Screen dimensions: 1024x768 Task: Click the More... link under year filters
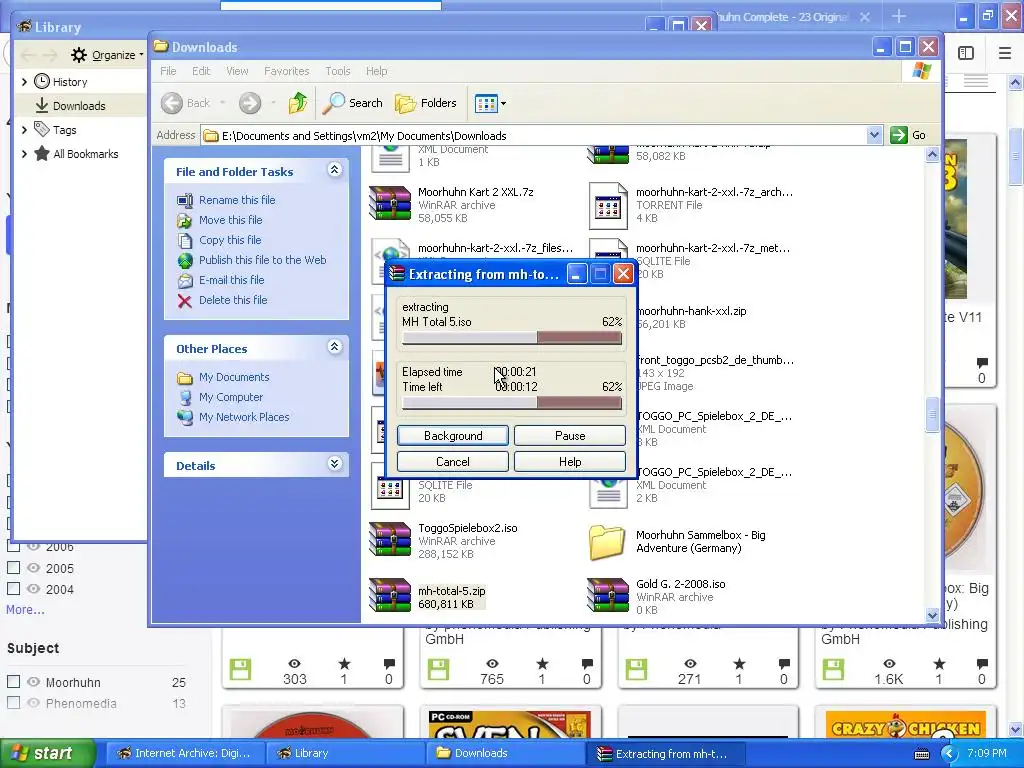point(25,609)
